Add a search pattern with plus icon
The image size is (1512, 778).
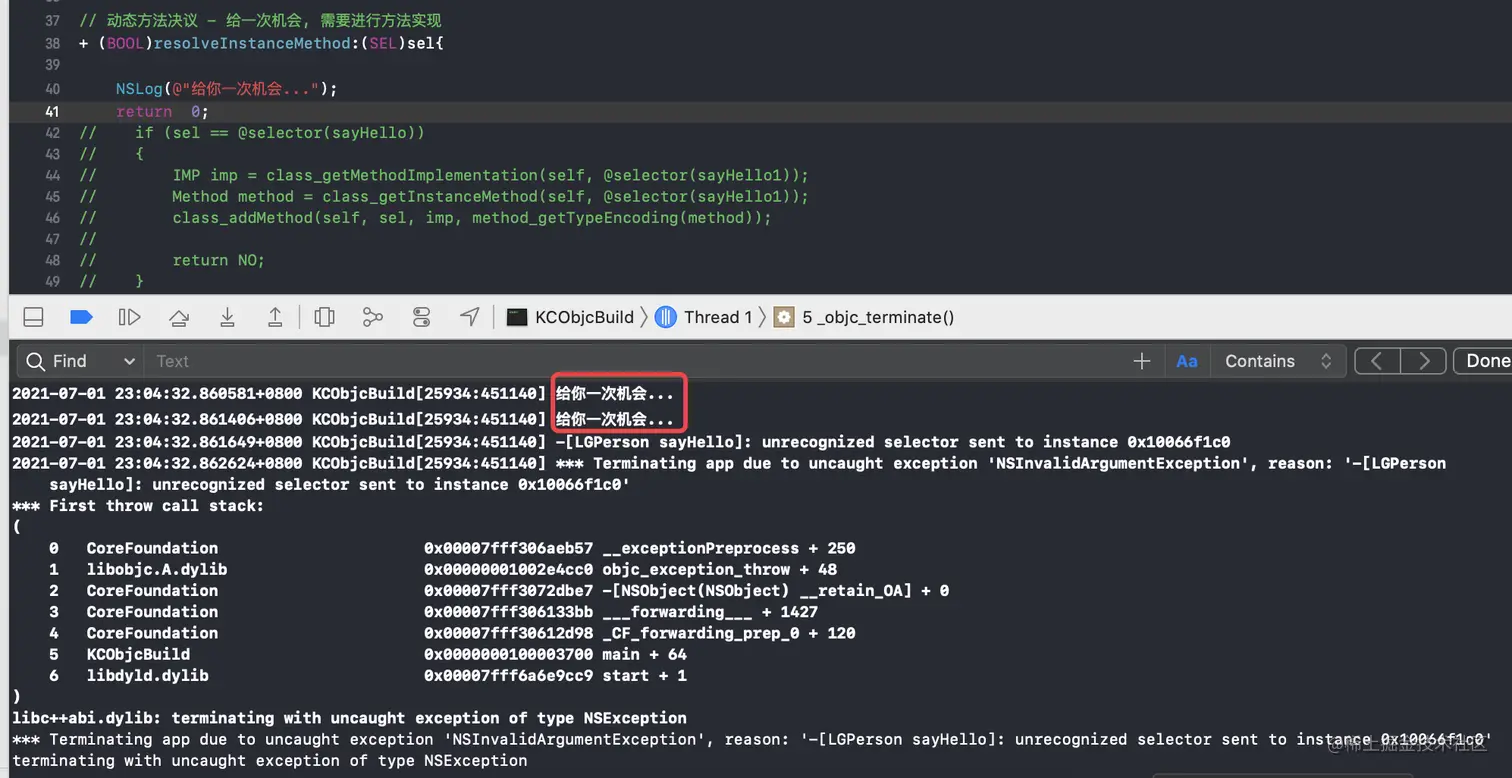tap(1142, 361)
